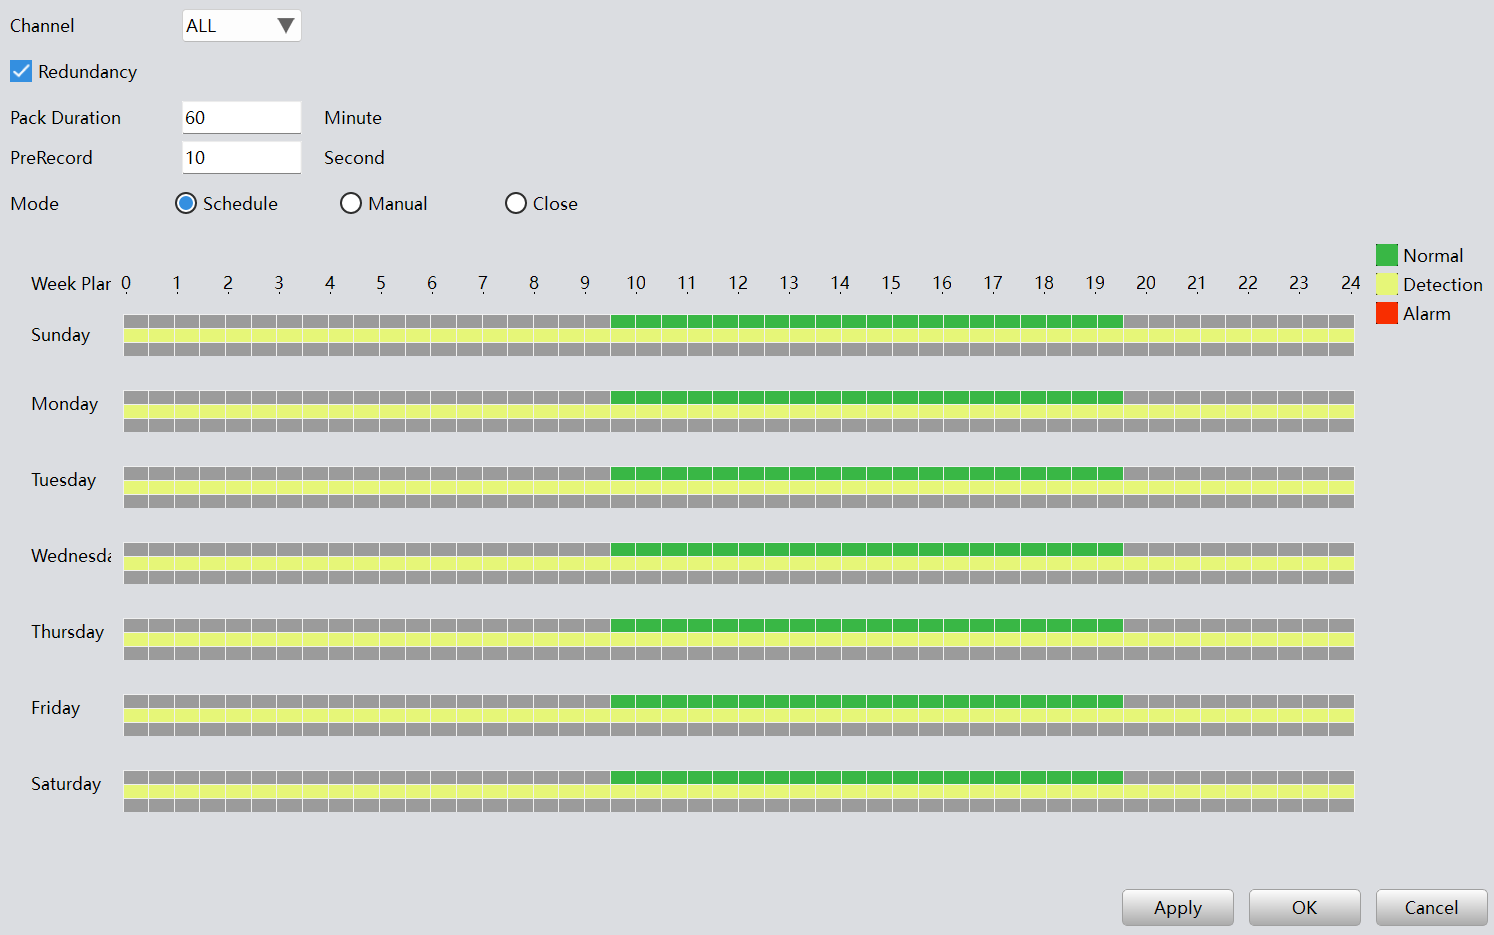Click the Pack Duration input field
The height and width of the screenshot is (935, 1494).
pyautogui.click(x=242, y=118)
